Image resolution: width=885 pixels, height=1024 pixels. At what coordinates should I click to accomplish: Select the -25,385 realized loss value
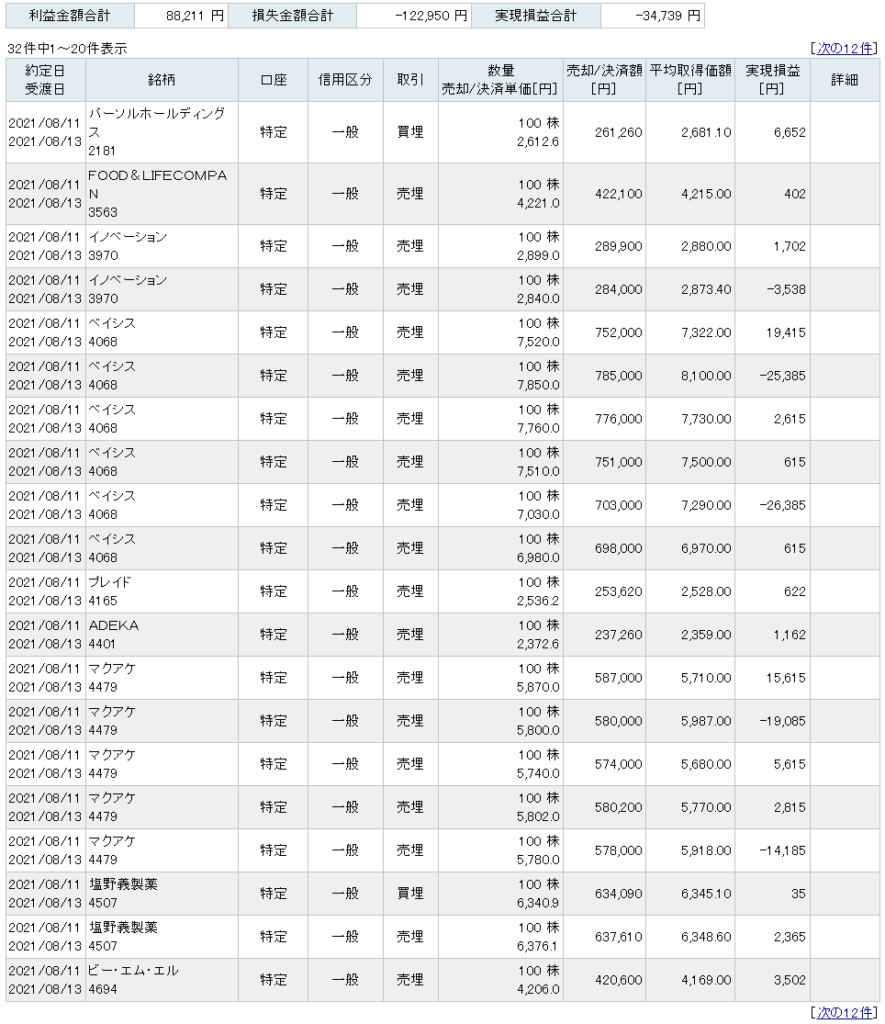[x=782, y=376]
